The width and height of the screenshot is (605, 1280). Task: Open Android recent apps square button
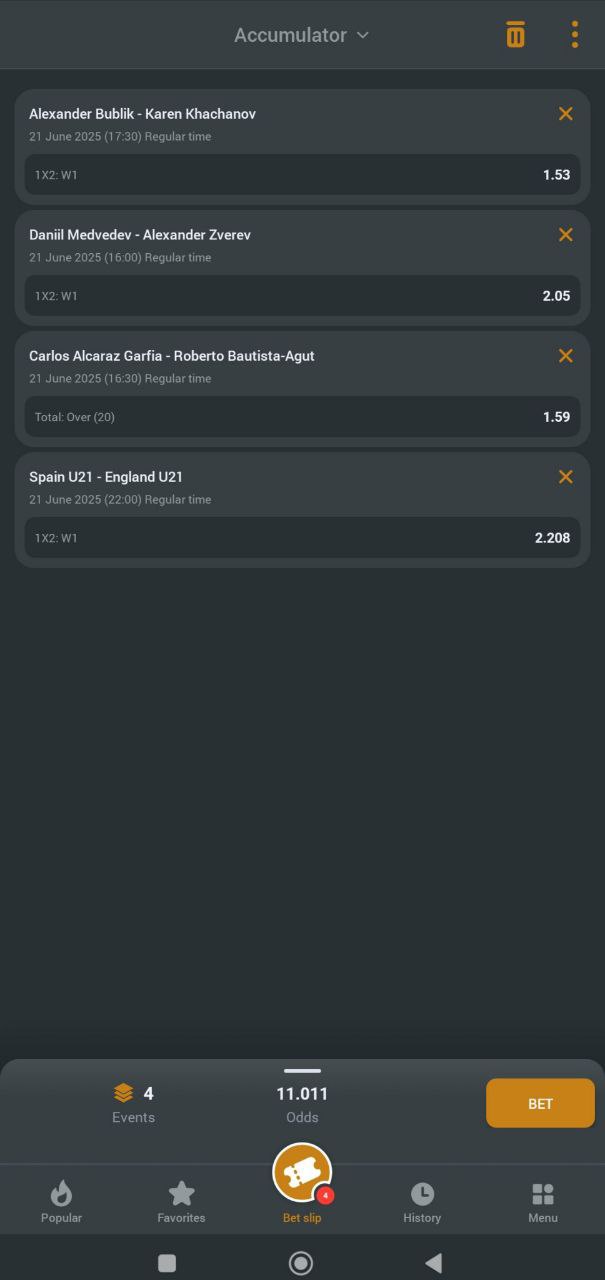(167, 1263)
